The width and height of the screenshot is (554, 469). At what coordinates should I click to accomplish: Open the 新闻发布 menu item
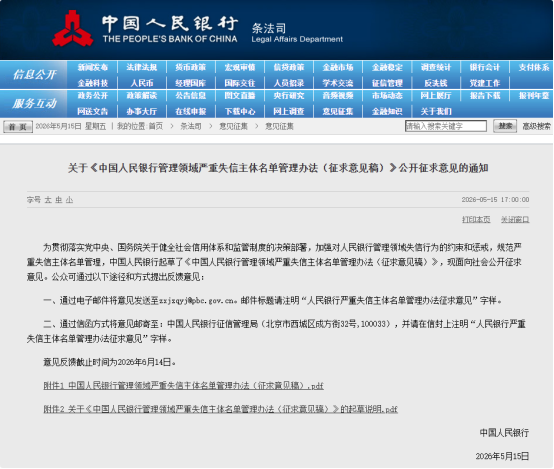[93, 67]
